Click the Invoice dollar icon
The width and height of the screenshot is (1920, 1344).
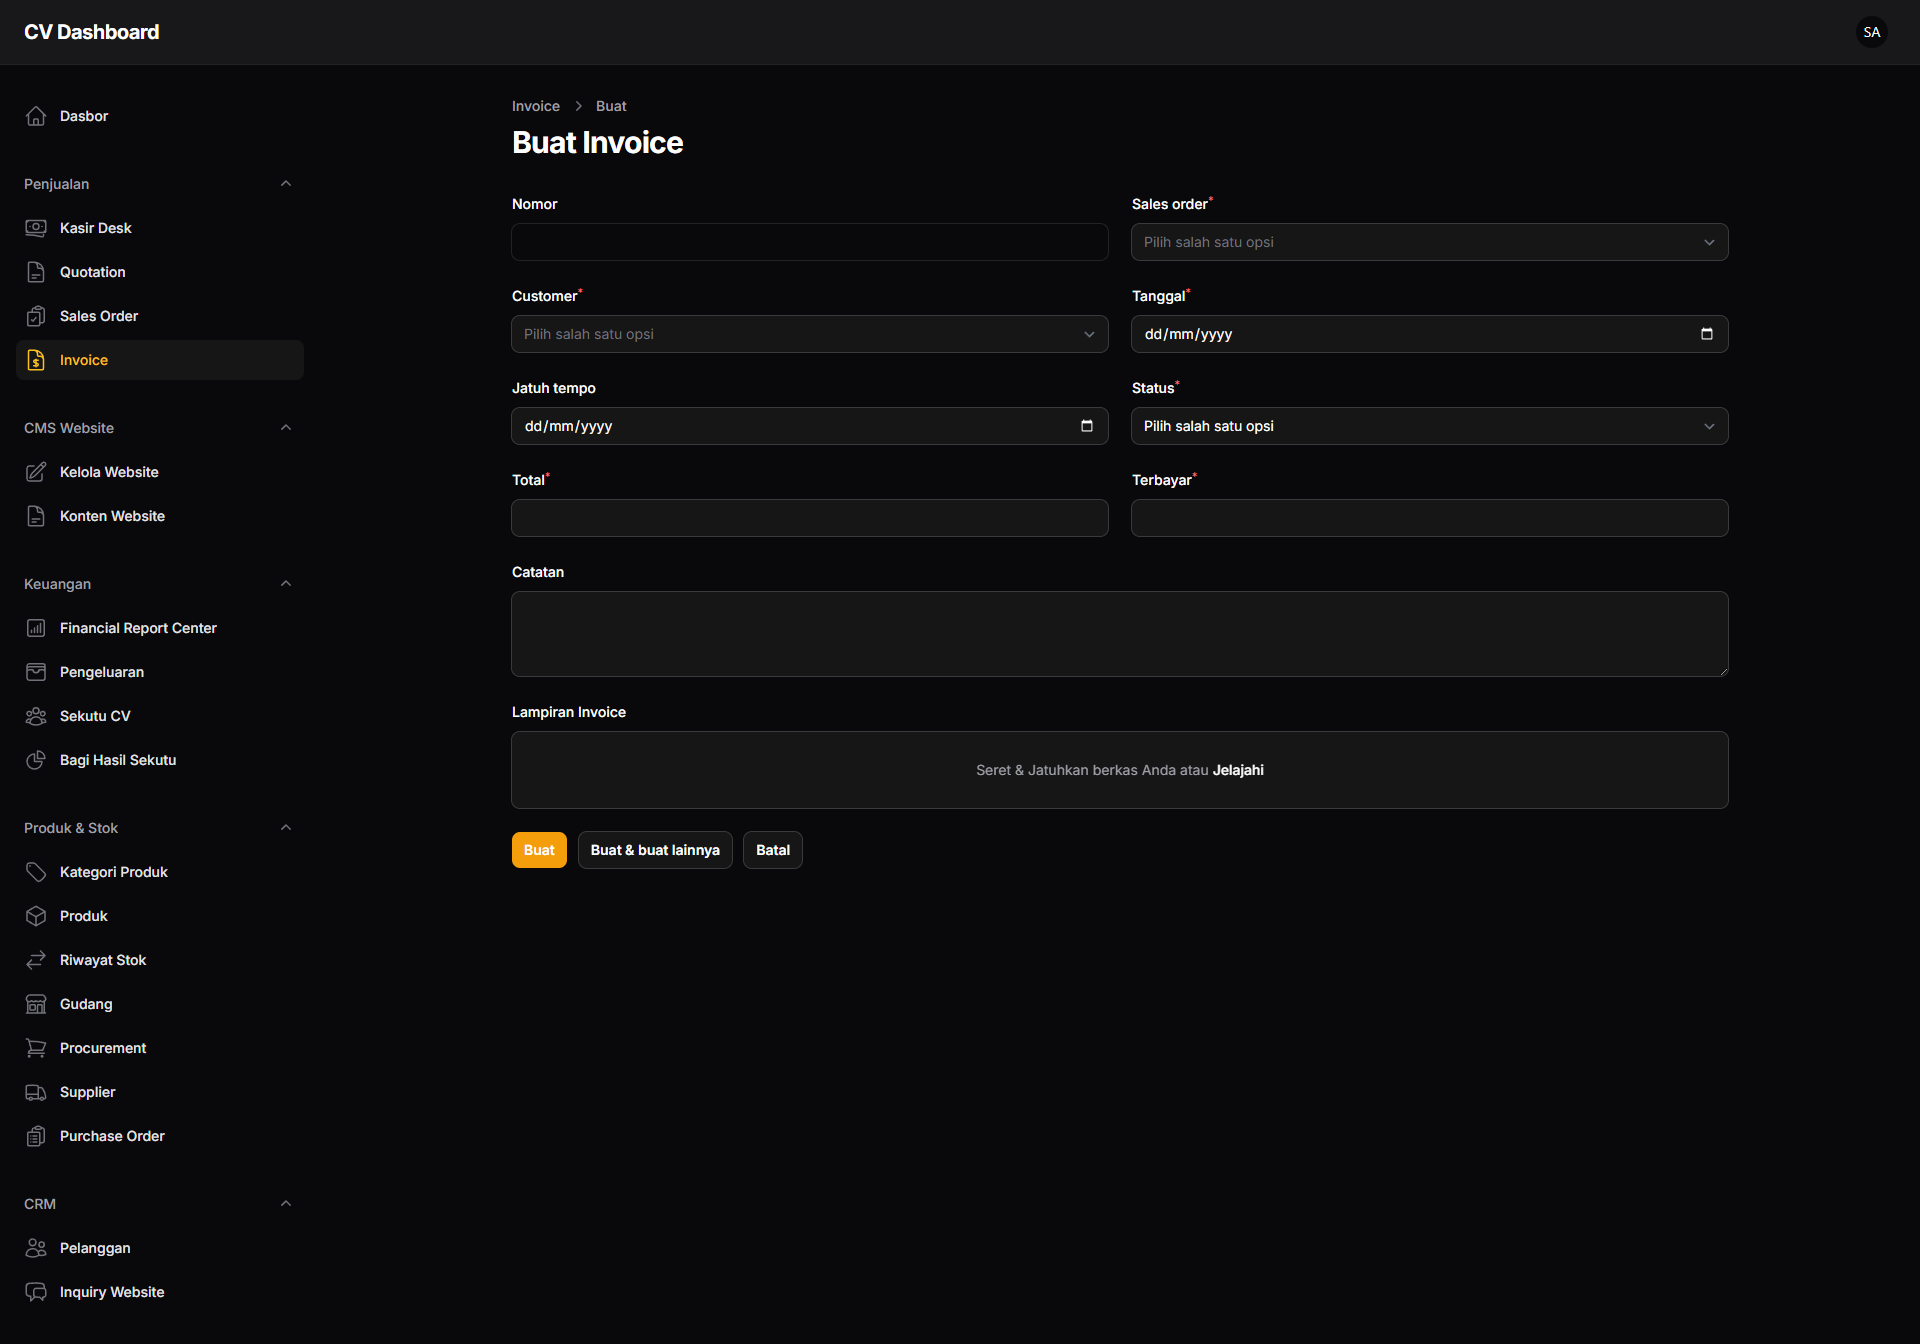(36, 360)
